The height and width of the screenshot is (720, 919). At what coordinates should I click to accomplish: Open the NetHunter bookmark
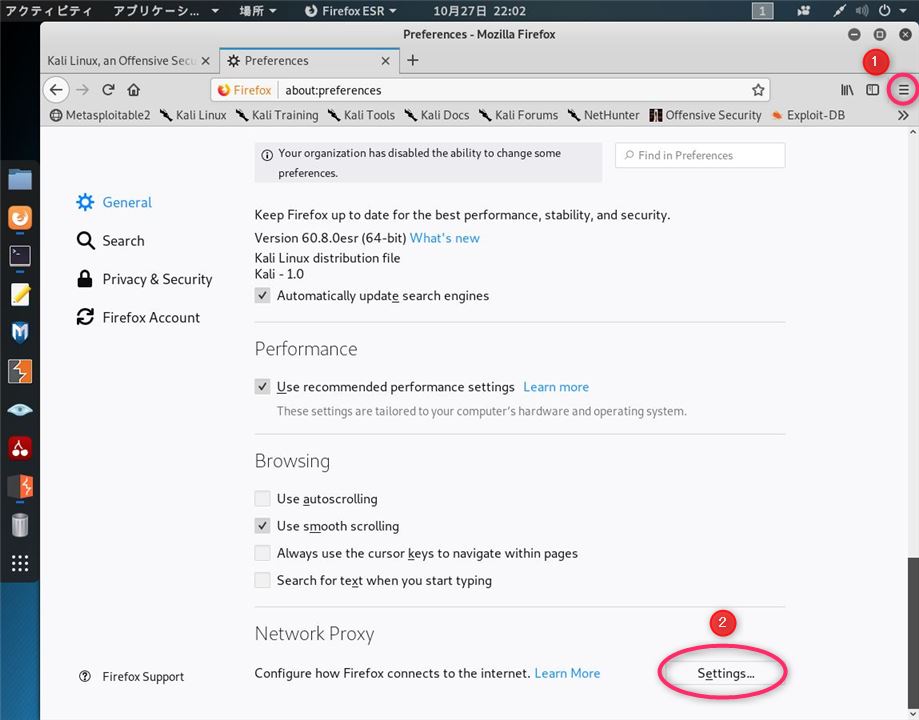pos(603,116)
